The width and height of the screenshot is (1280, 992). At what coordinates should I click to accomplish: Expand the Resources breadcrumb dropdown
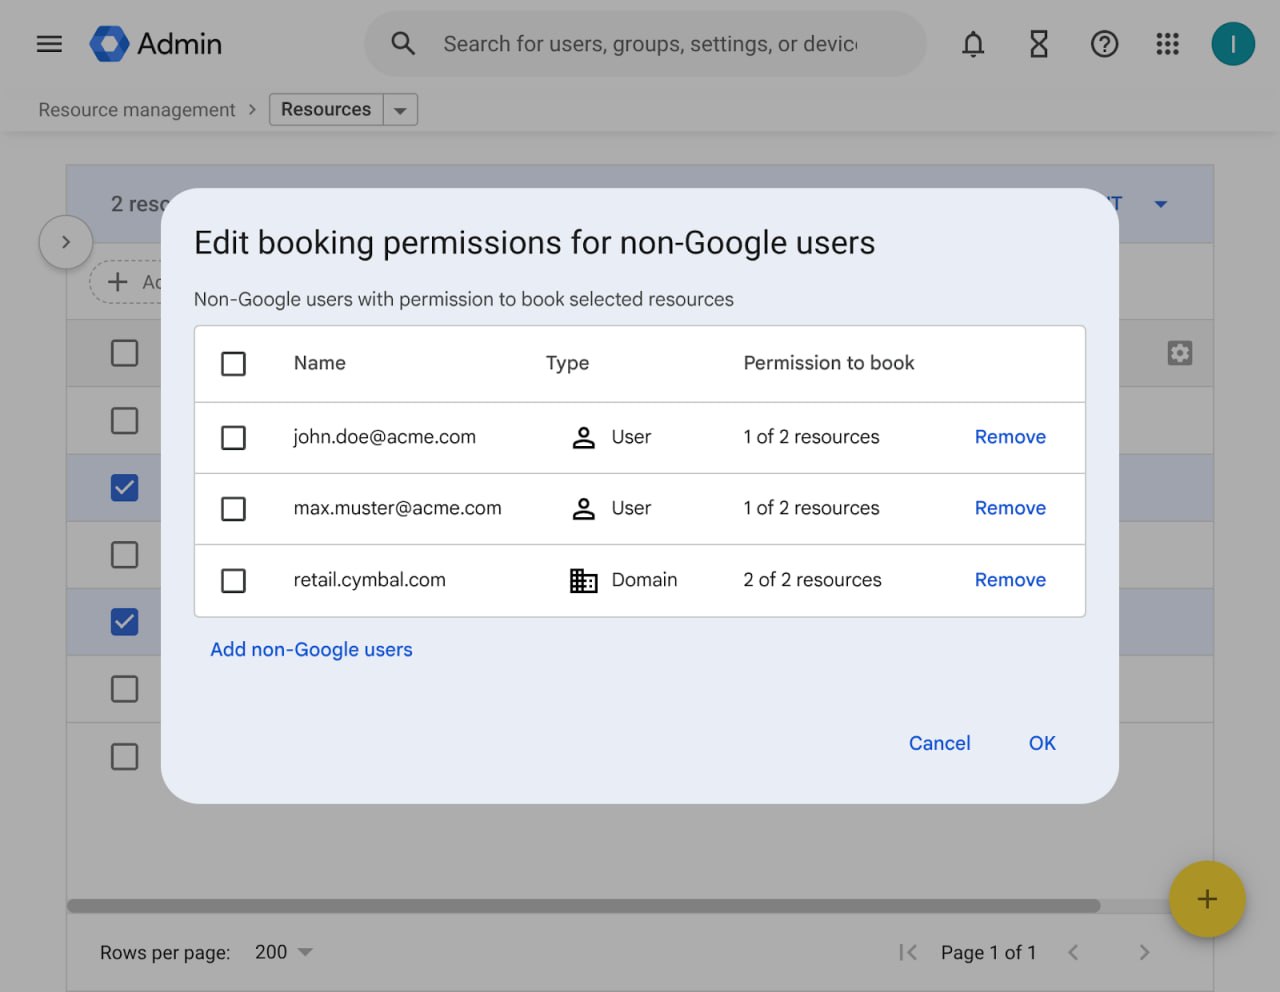coord(400,110)
